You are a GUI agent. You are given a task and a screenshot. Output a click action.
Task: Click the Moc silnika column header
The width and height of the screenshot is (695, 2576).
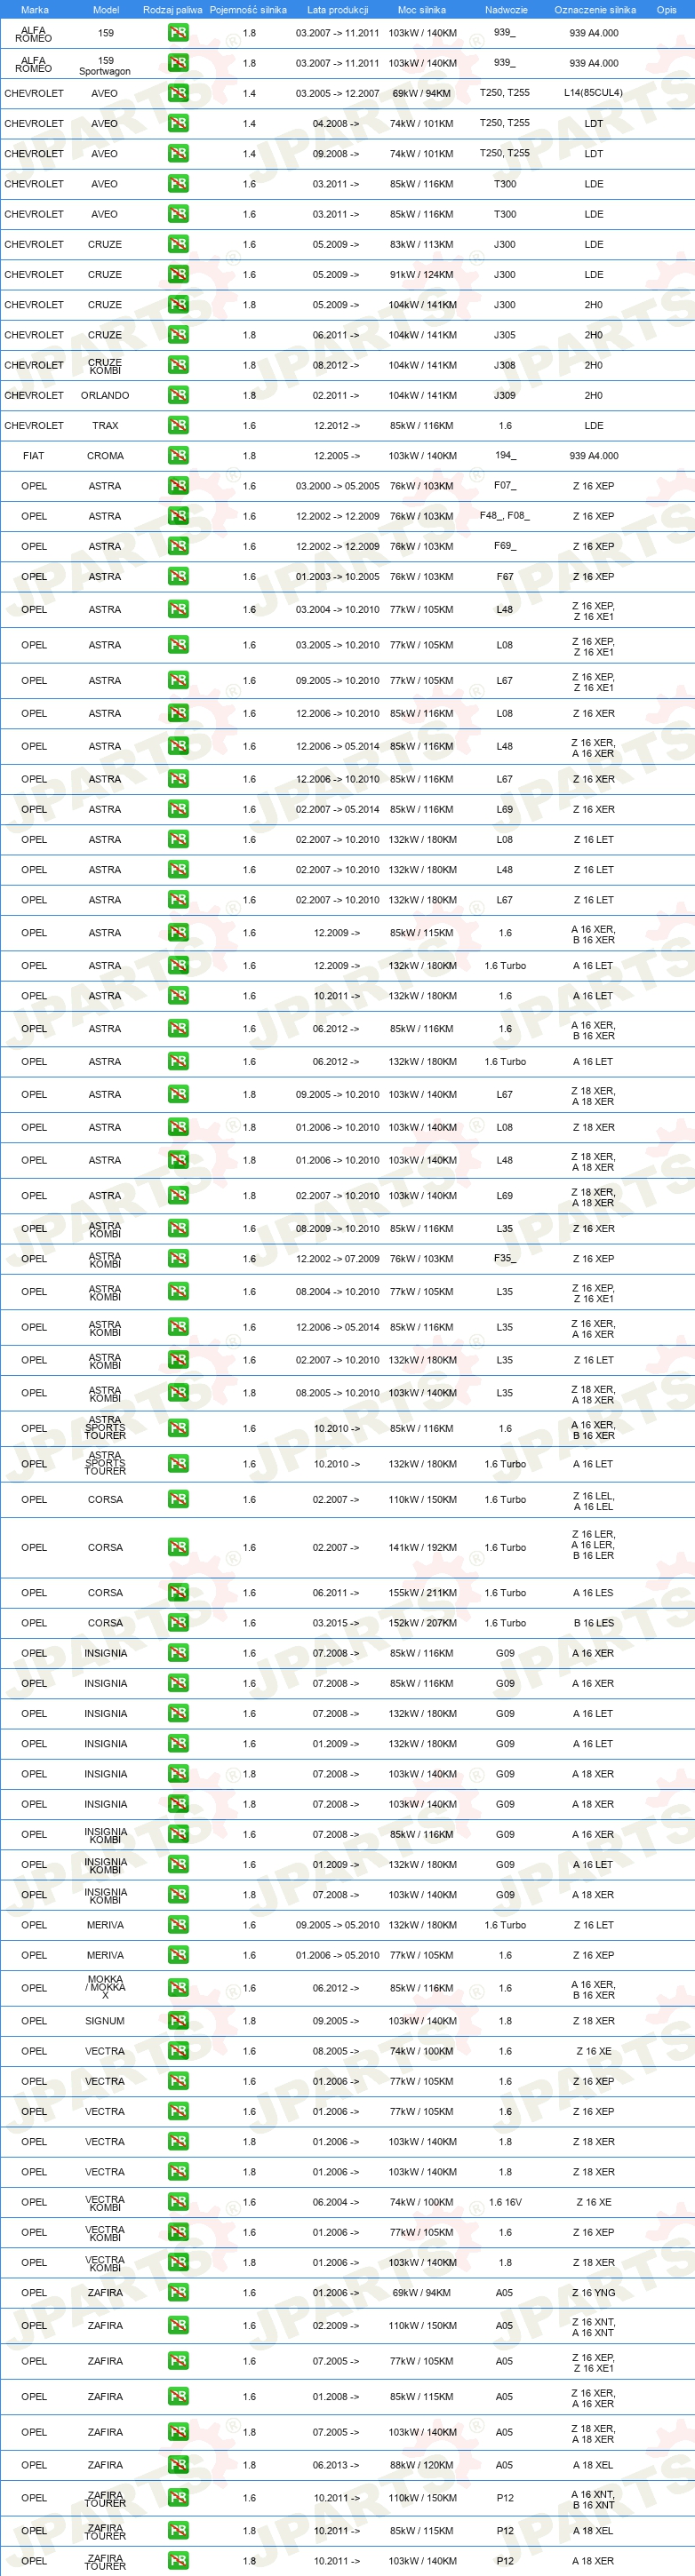422,10
